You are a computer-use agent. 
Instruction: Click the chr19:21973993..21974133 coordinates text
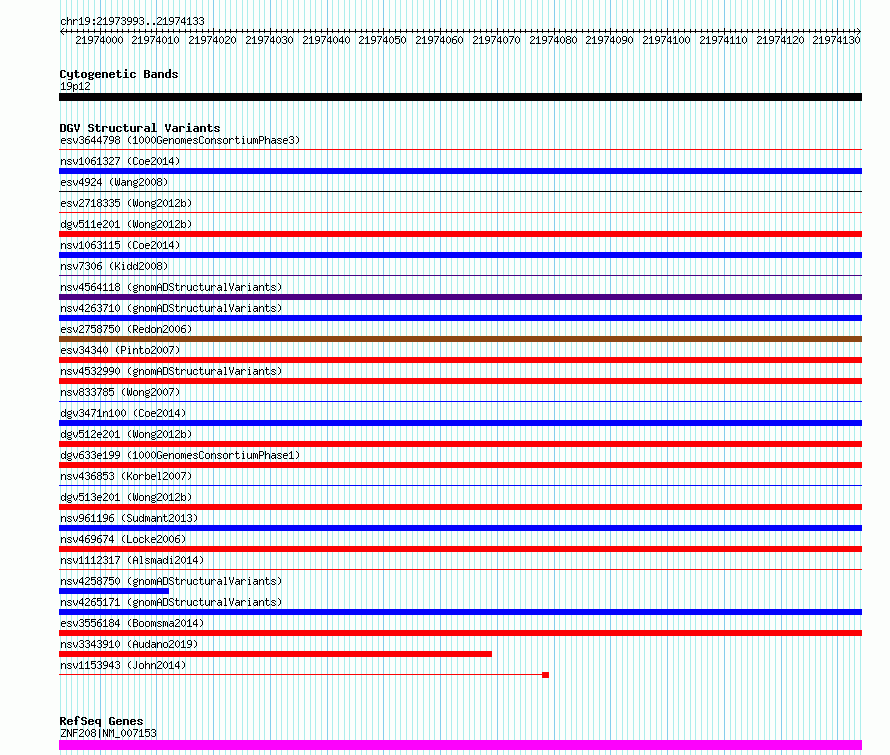pyautogui.click(x=132, y=21)
